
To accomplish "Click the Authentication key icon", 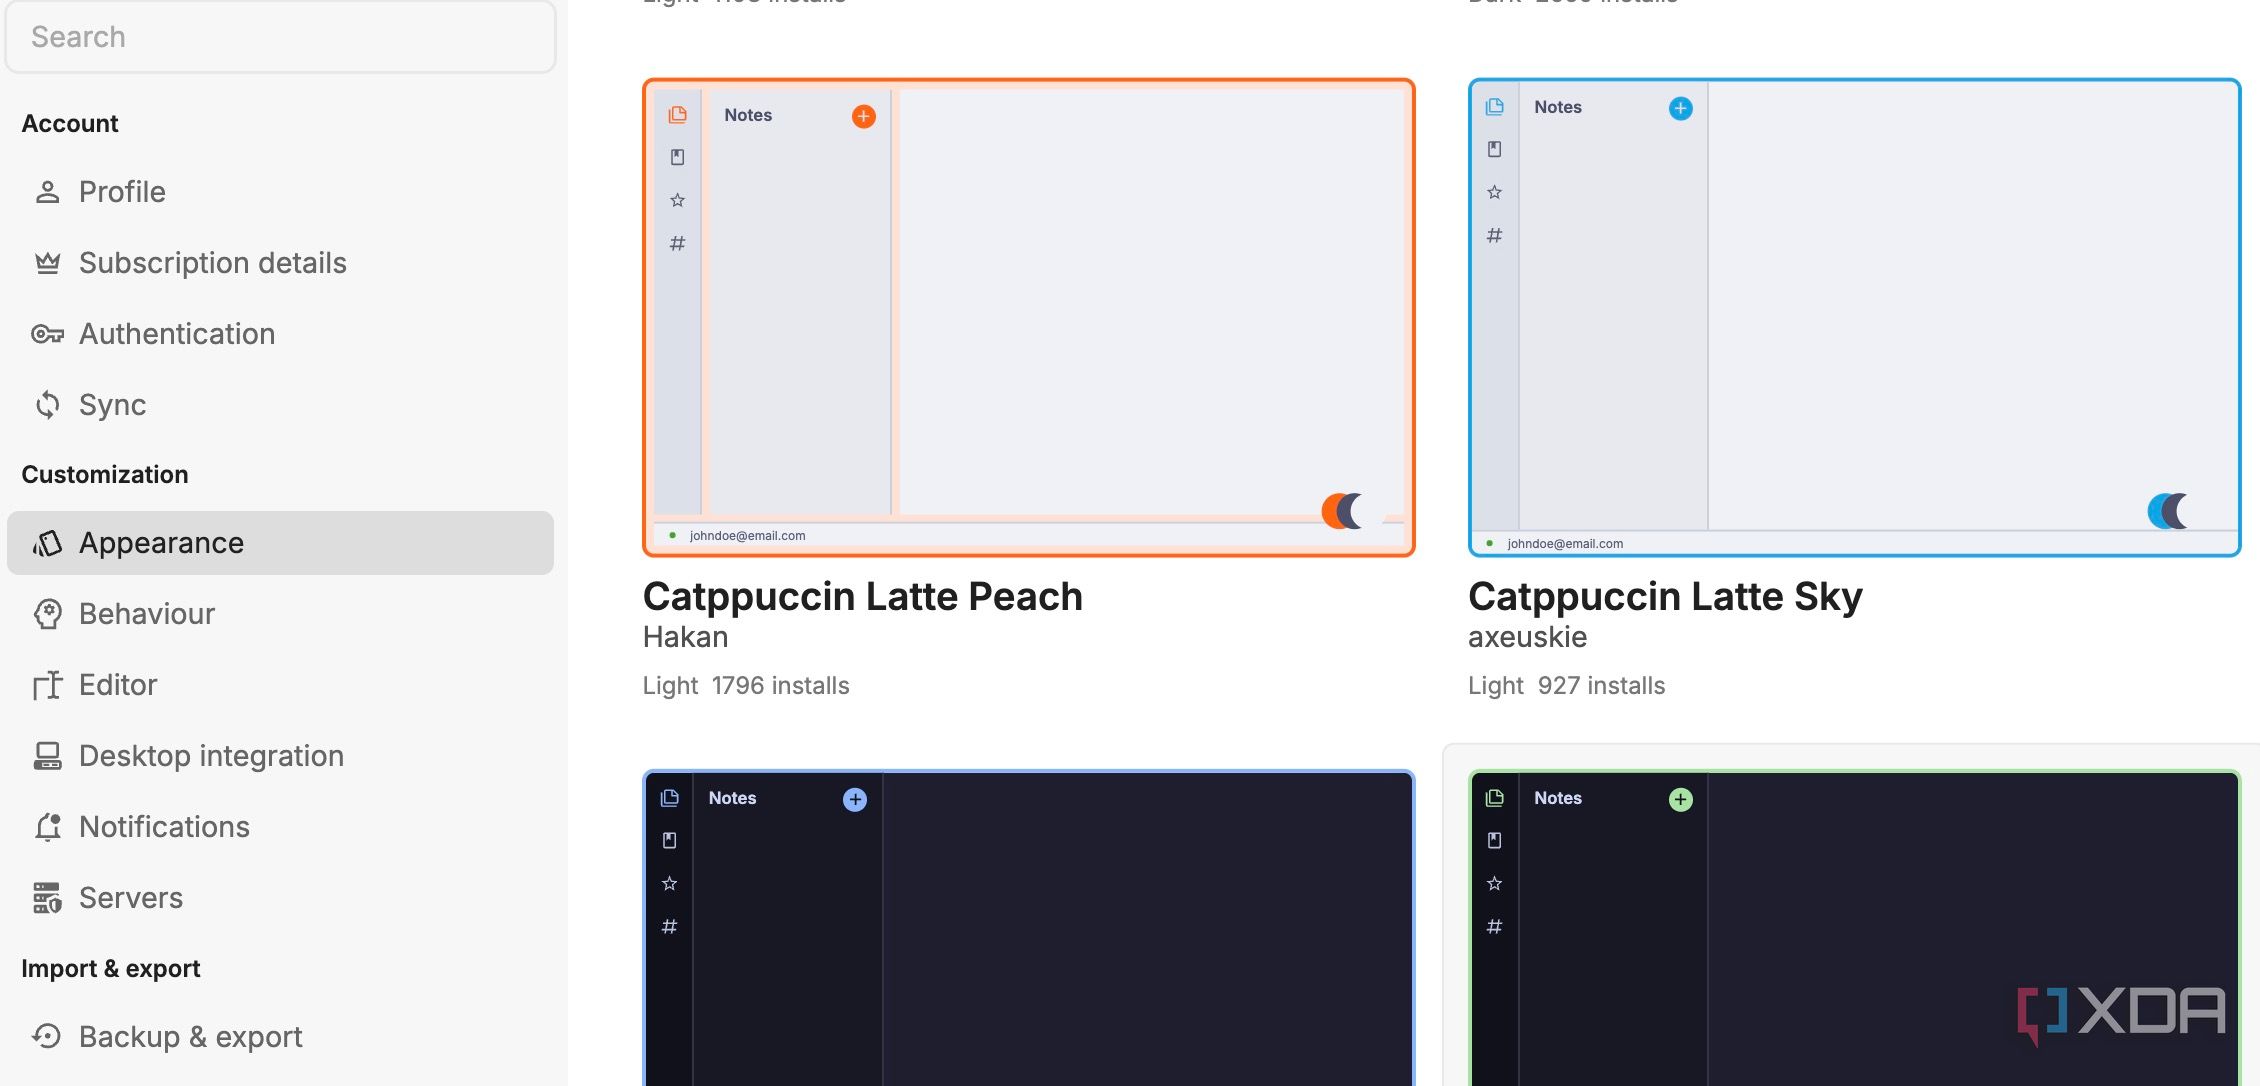I will [x=47, y=334].
